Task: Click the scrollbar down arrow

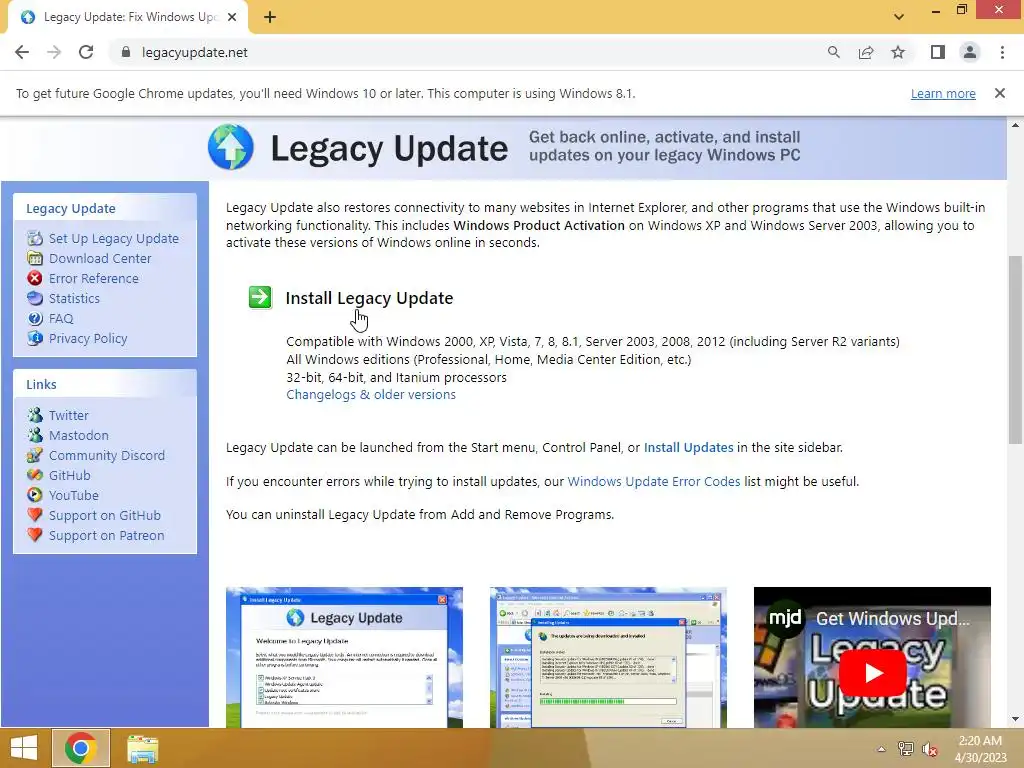Action: pyautogui.click(x=1015, y=719)
